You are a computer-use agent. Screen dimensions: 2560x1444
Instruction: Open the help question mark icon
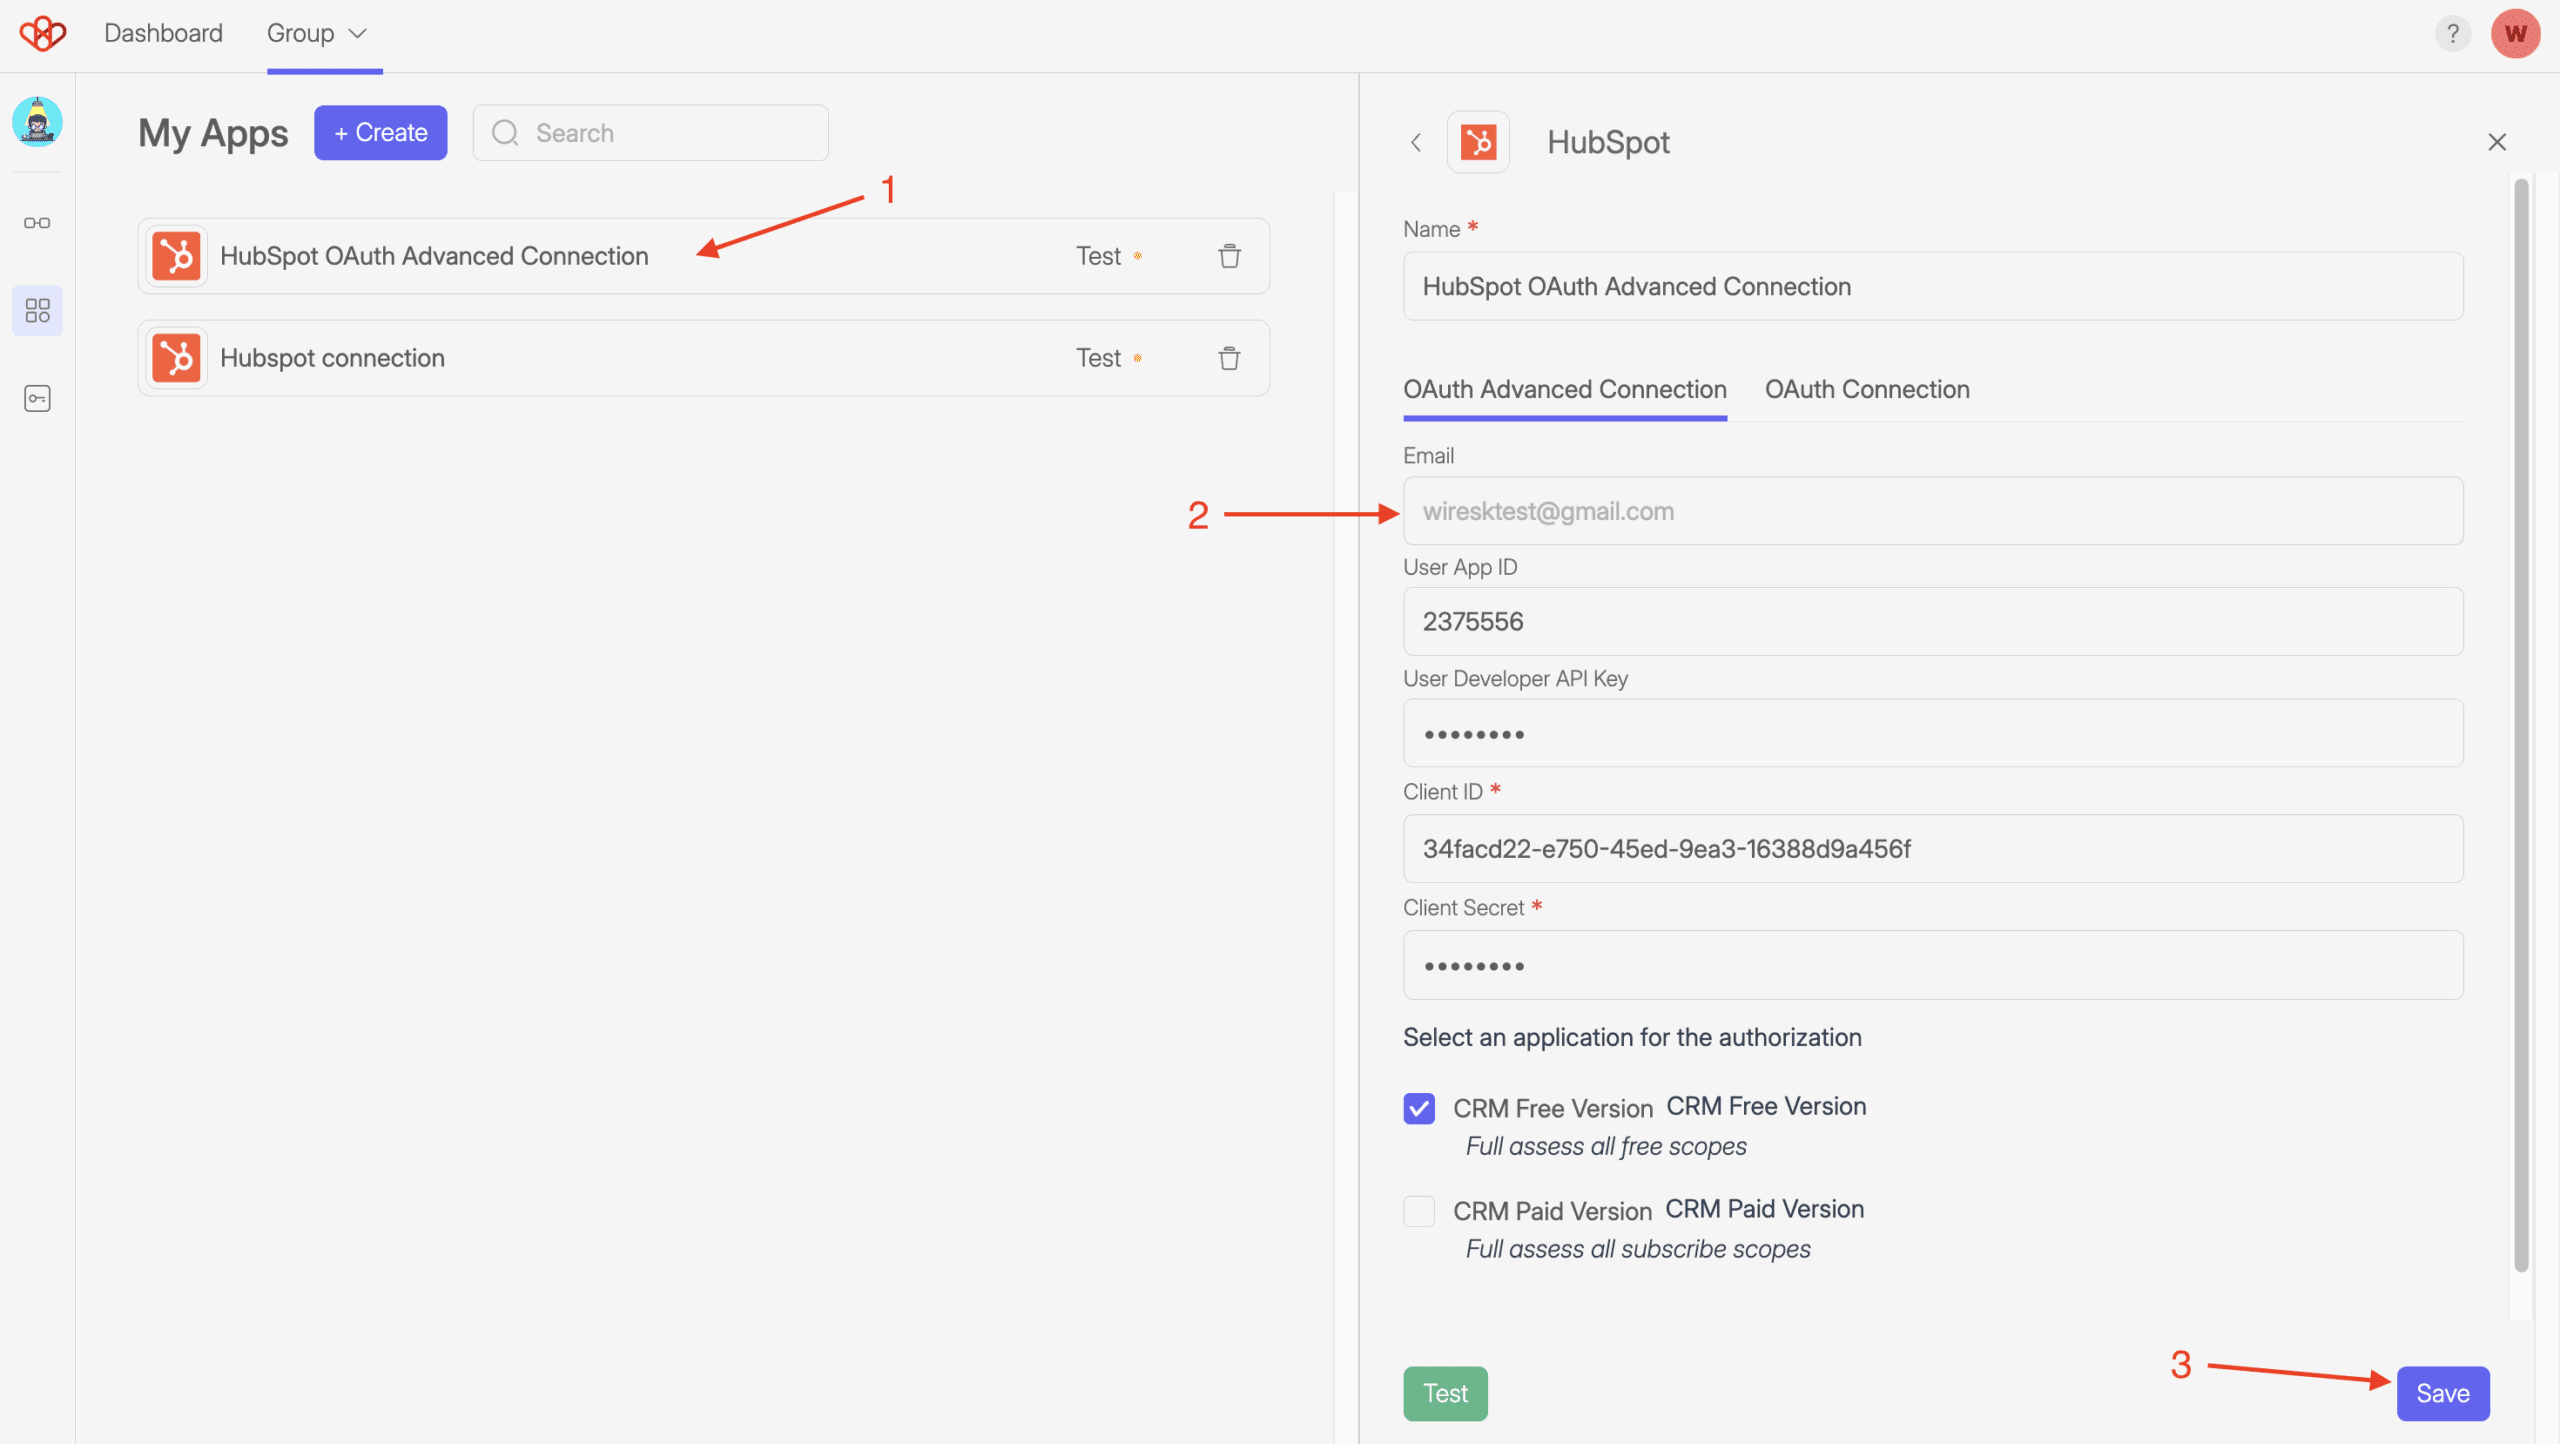pyautogui.click(x=2452, y=34)
